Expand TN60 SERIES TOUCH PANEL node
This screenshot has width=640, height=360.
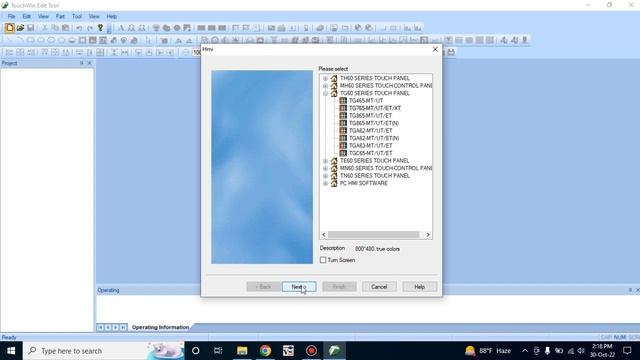[325, 176]
